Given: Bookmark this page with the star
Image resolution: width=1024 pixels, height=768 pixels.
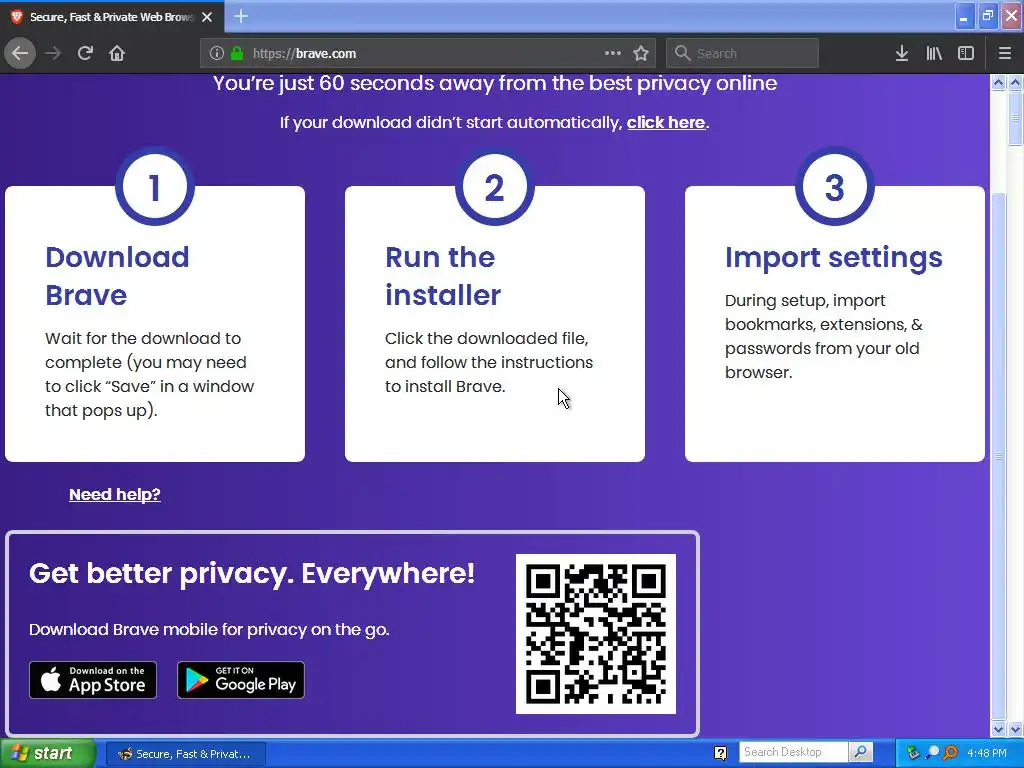Looking at the screenshot, I should (641, 53).
